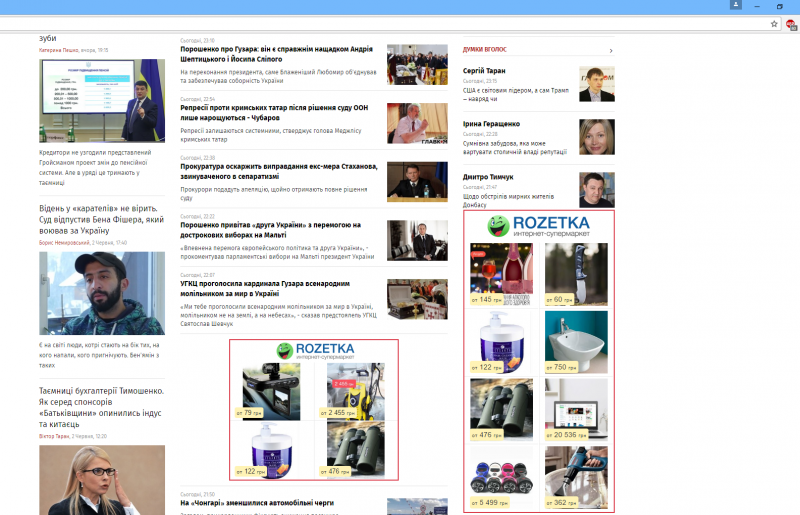
Task: Select laptop product for 20 536 грн
Action: click(576, 409)
